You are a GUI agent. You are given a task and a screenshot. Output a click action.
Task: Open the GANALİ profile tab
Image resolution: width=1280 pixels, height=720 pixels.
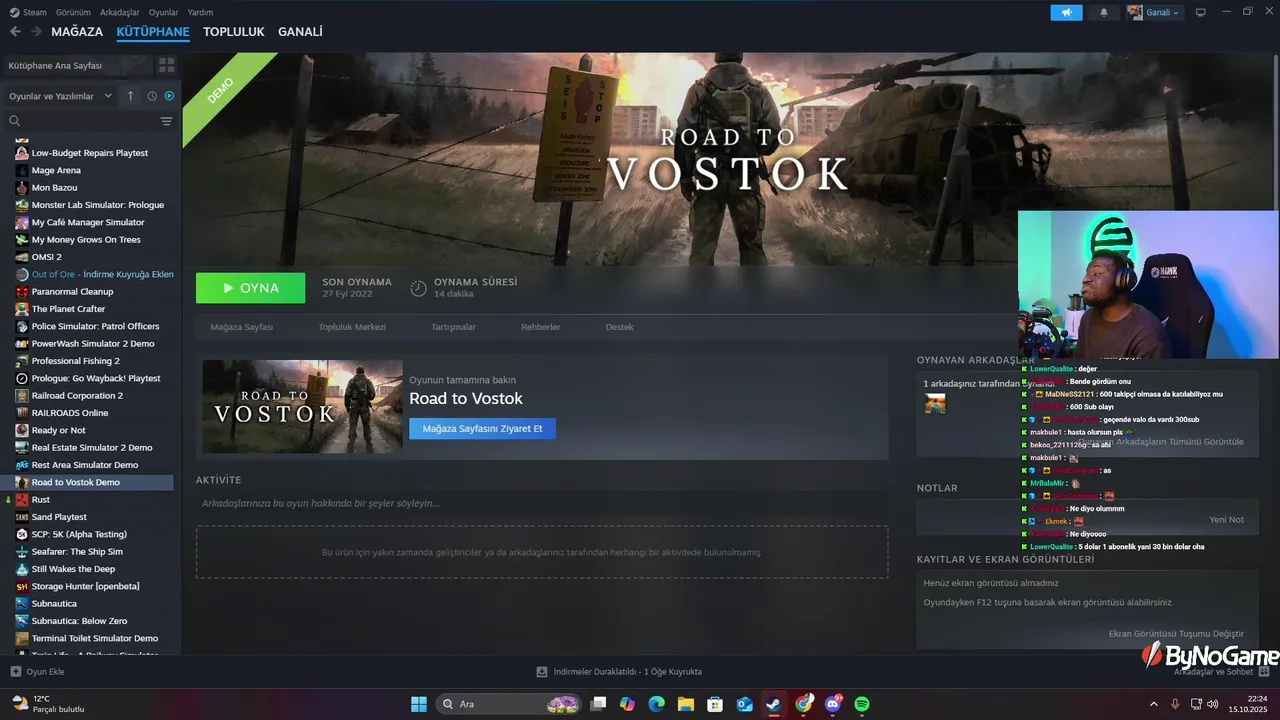tap(300, 32)
